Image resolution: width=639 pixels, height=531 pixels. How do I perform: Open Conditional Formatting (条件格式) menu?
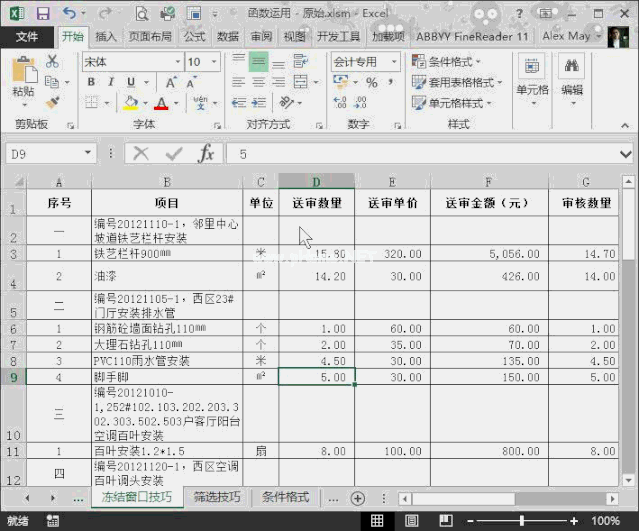tap(446, 62)
